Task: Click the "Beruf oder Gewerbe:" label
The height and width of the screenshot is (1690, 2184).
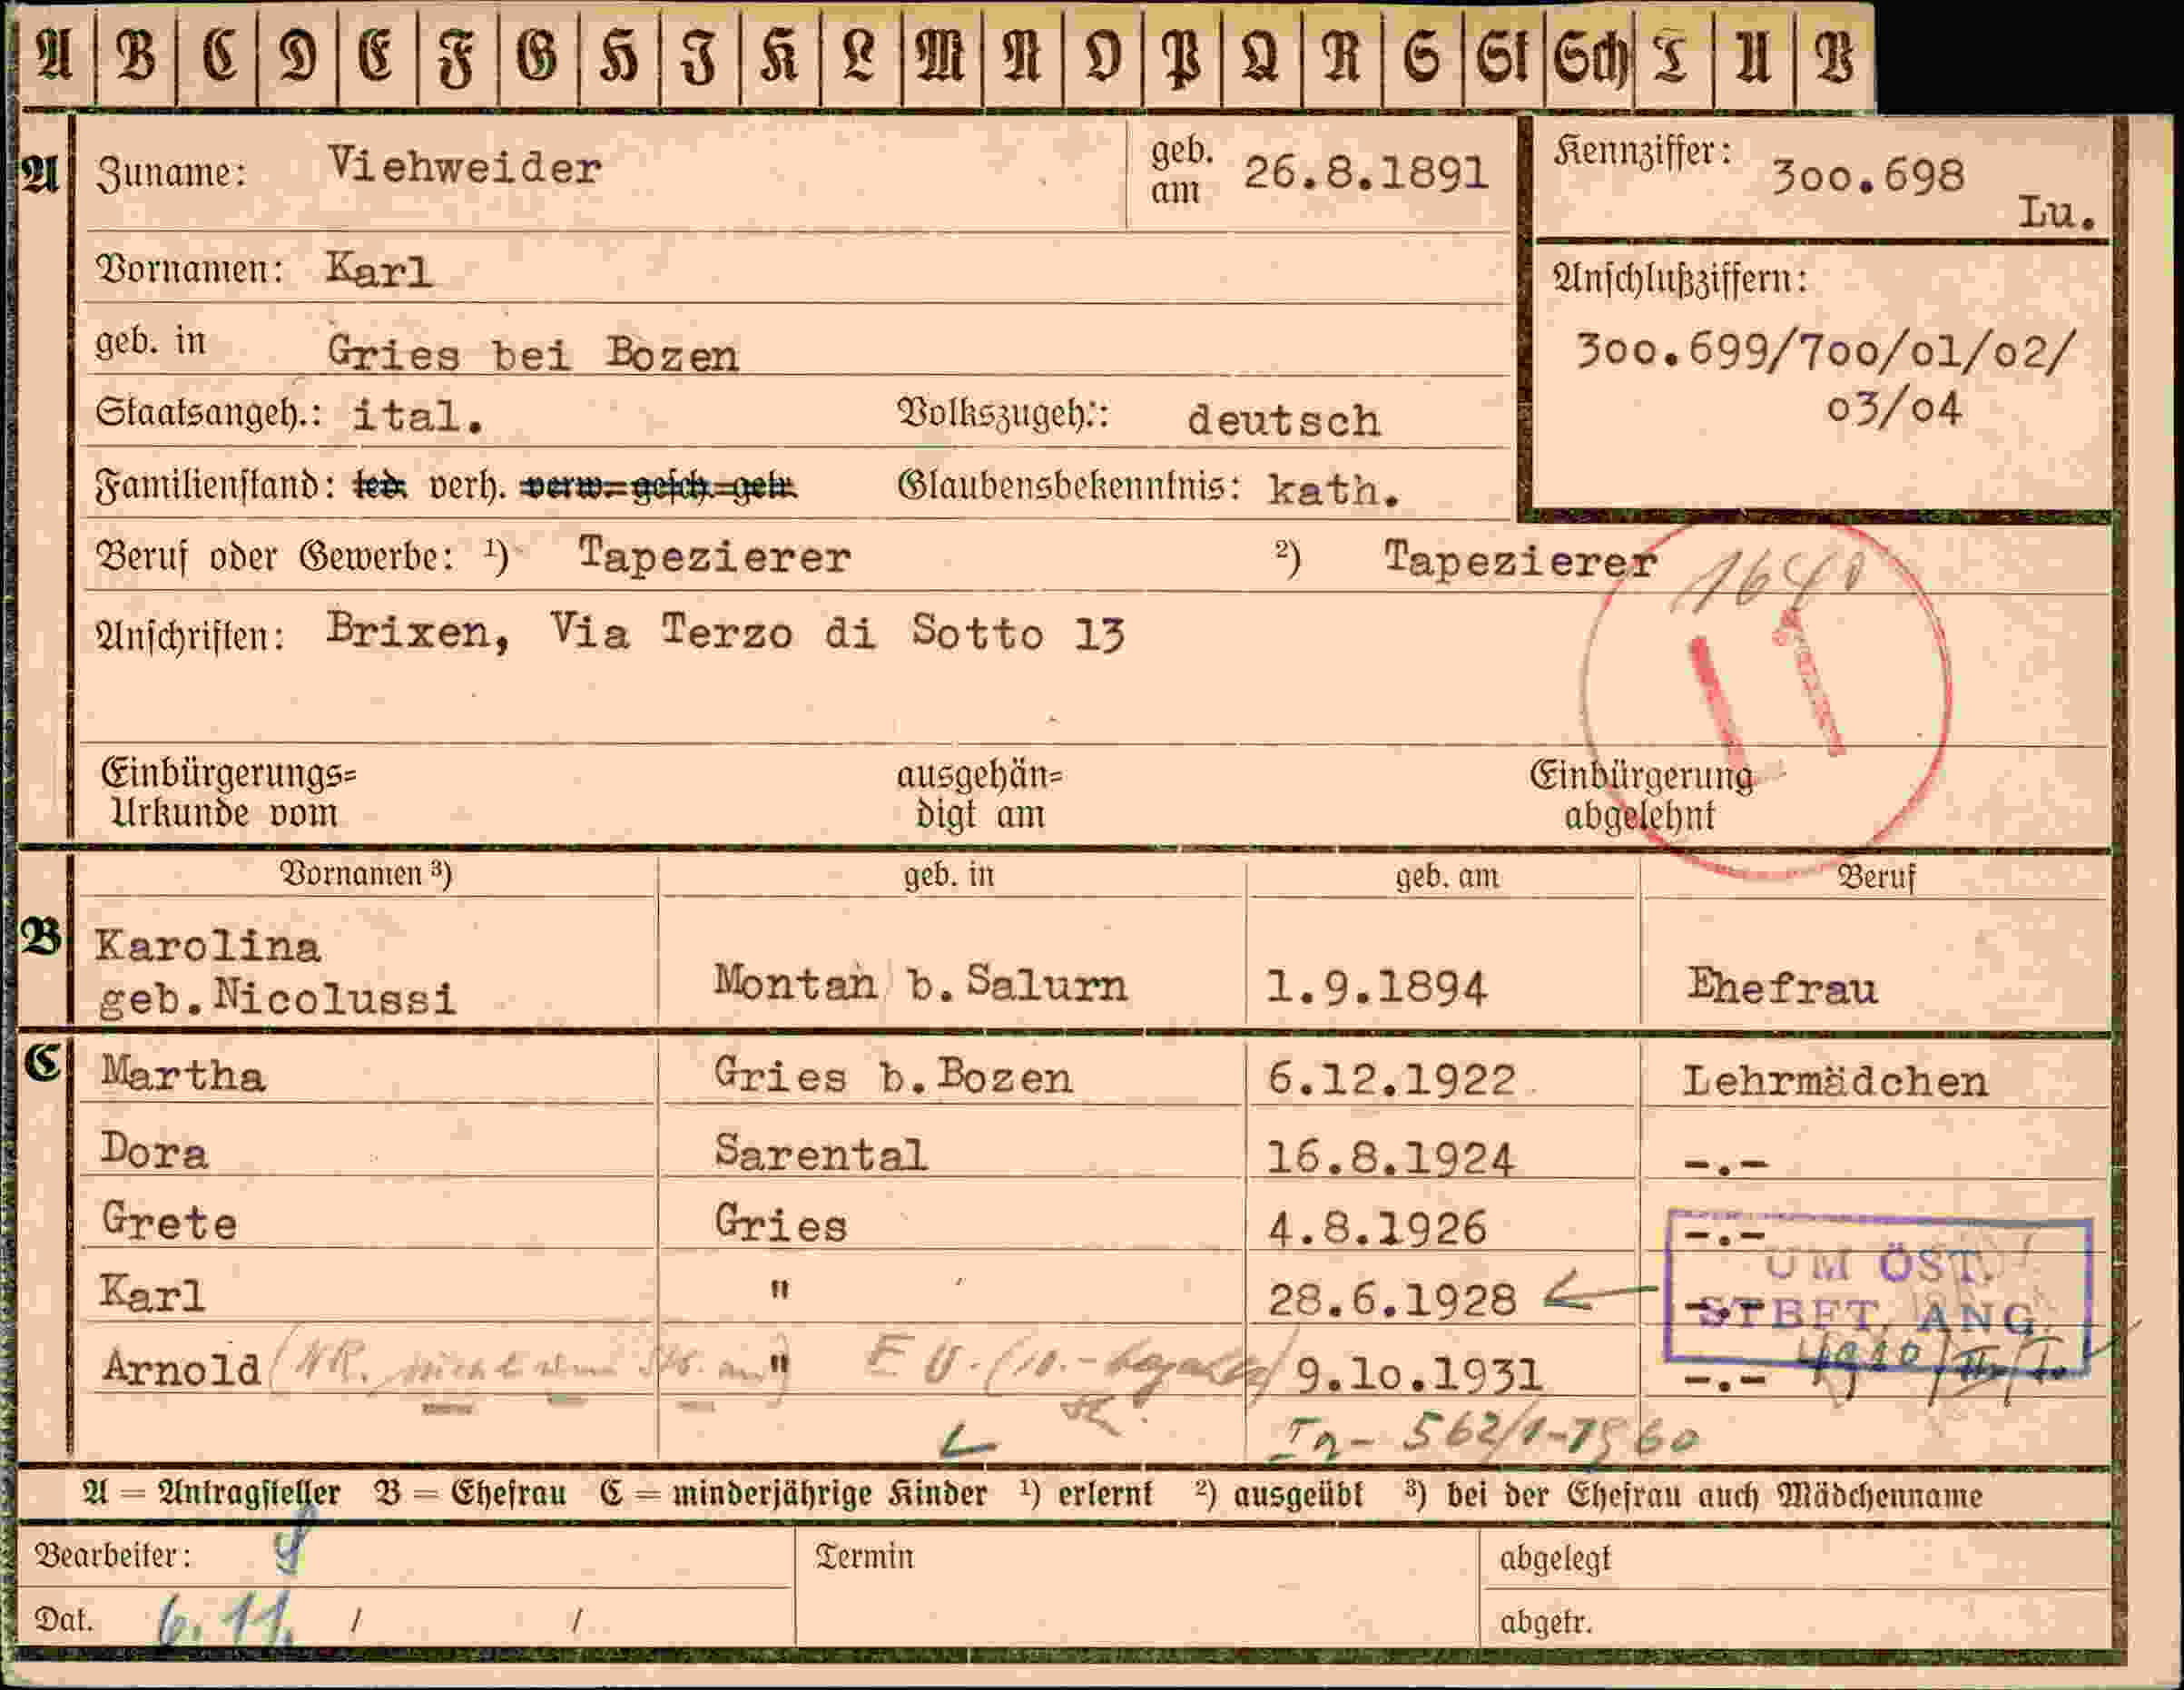Action: click(276, 557)
